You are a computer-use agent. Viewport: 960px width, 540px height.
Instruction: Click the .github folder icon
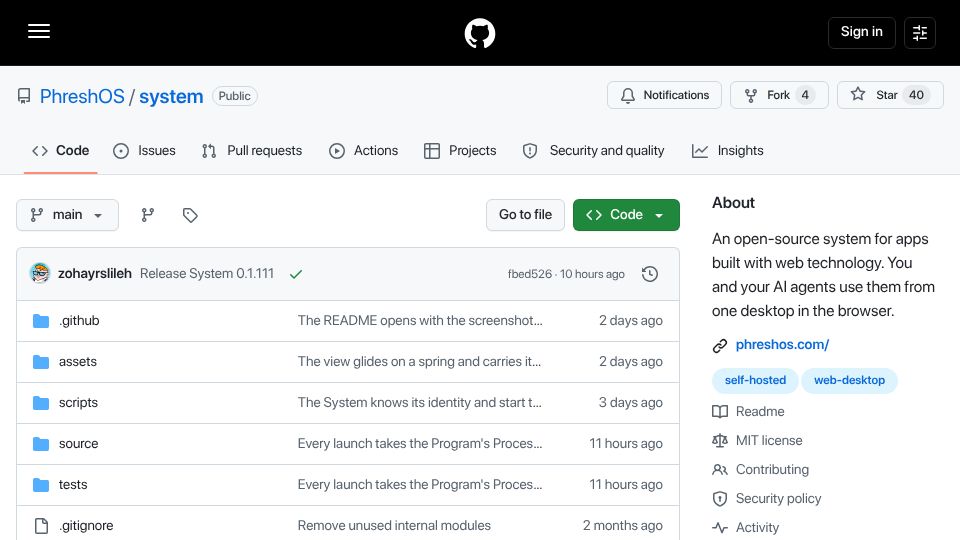coord(41,321)
